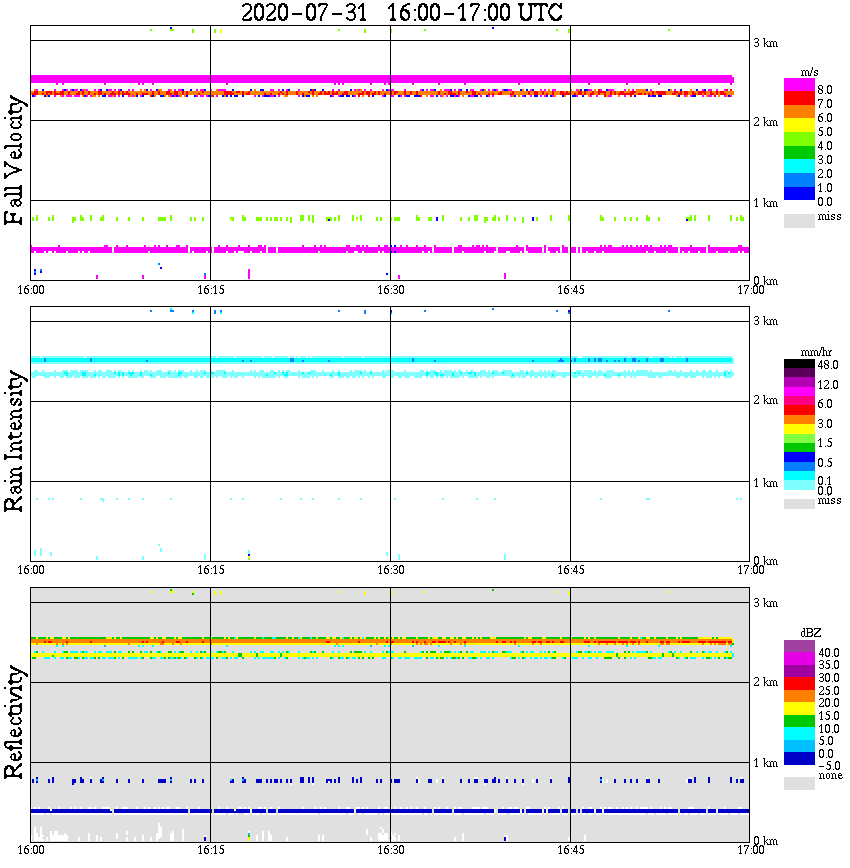This screenshot has width=850, height=868.
Task: Select the dark blue swatch in the m/s legend
Action: [x=799, y=193]
